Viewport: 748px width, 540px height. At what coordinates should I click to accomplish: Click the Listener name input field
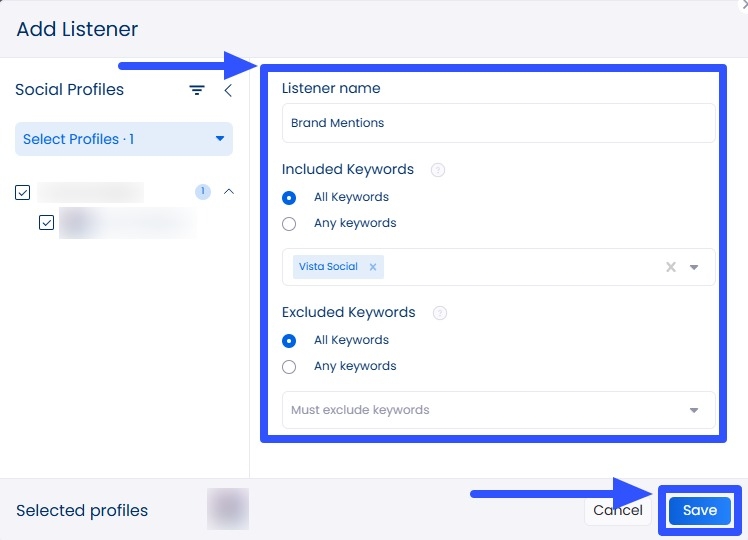pyautogui.click(x=498, y=123)
